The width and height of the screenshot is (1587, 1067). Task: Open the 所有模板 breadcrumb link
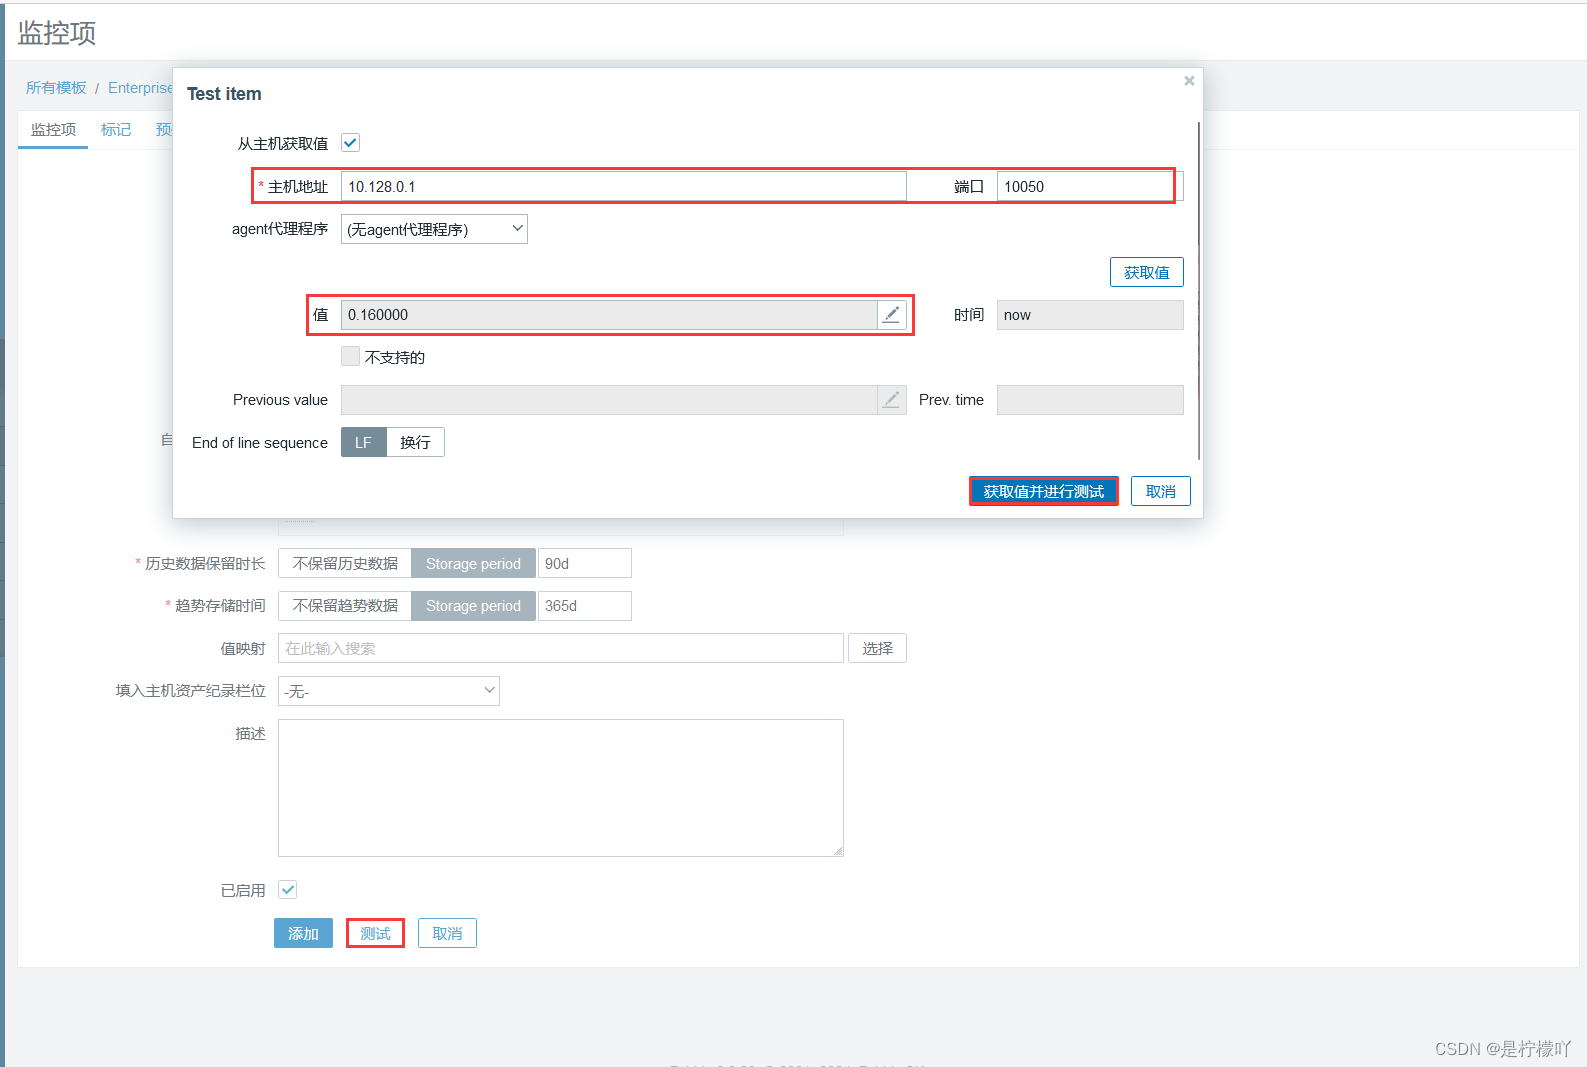(x=56, y=88)
